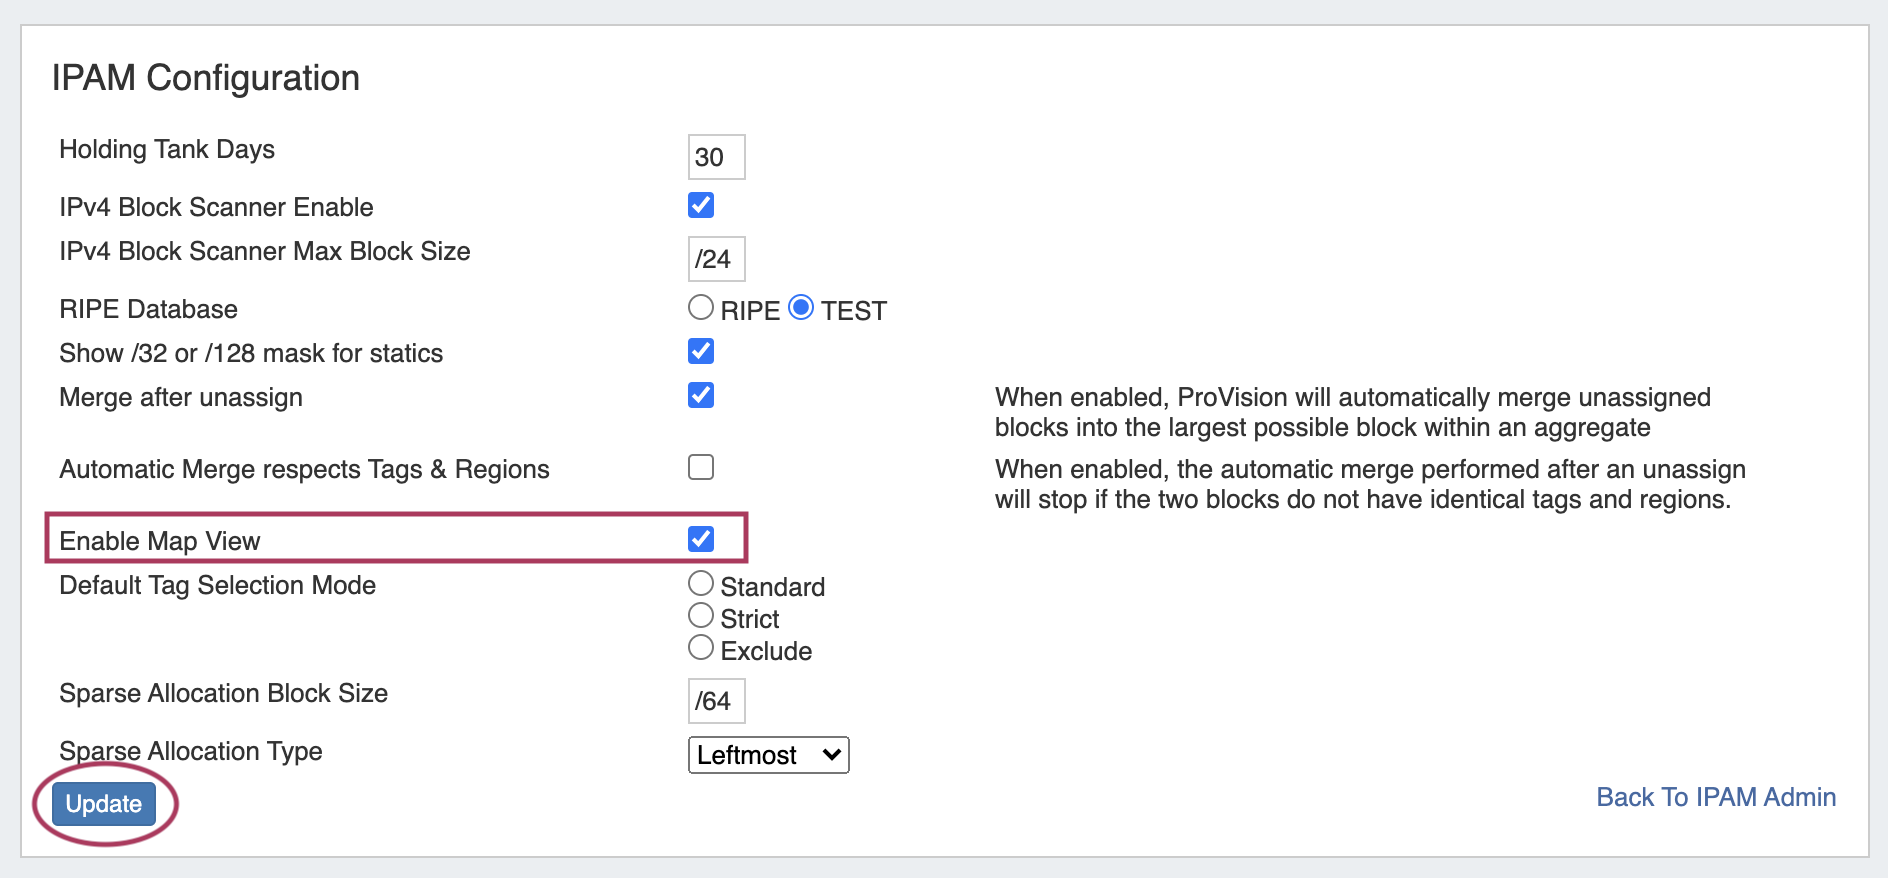Choose Standard tag selection mode
Image resolution: width=1888 pixels, height=878 pixels.
click(x=701, y=583)
